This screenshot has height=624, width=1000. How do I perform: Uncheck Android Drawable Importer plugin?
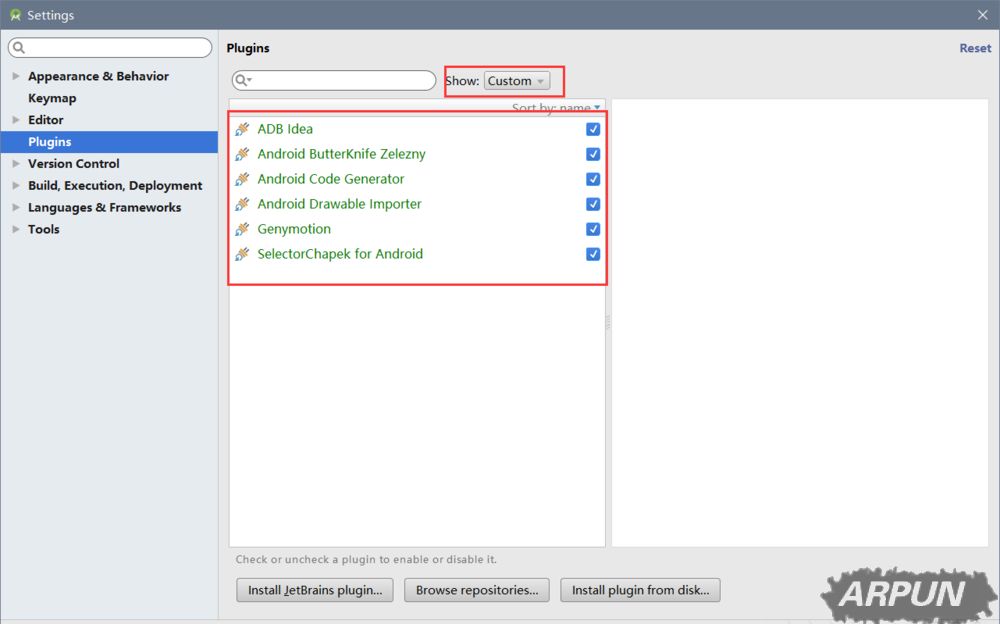pyautogui.click(x=593, y=204)
